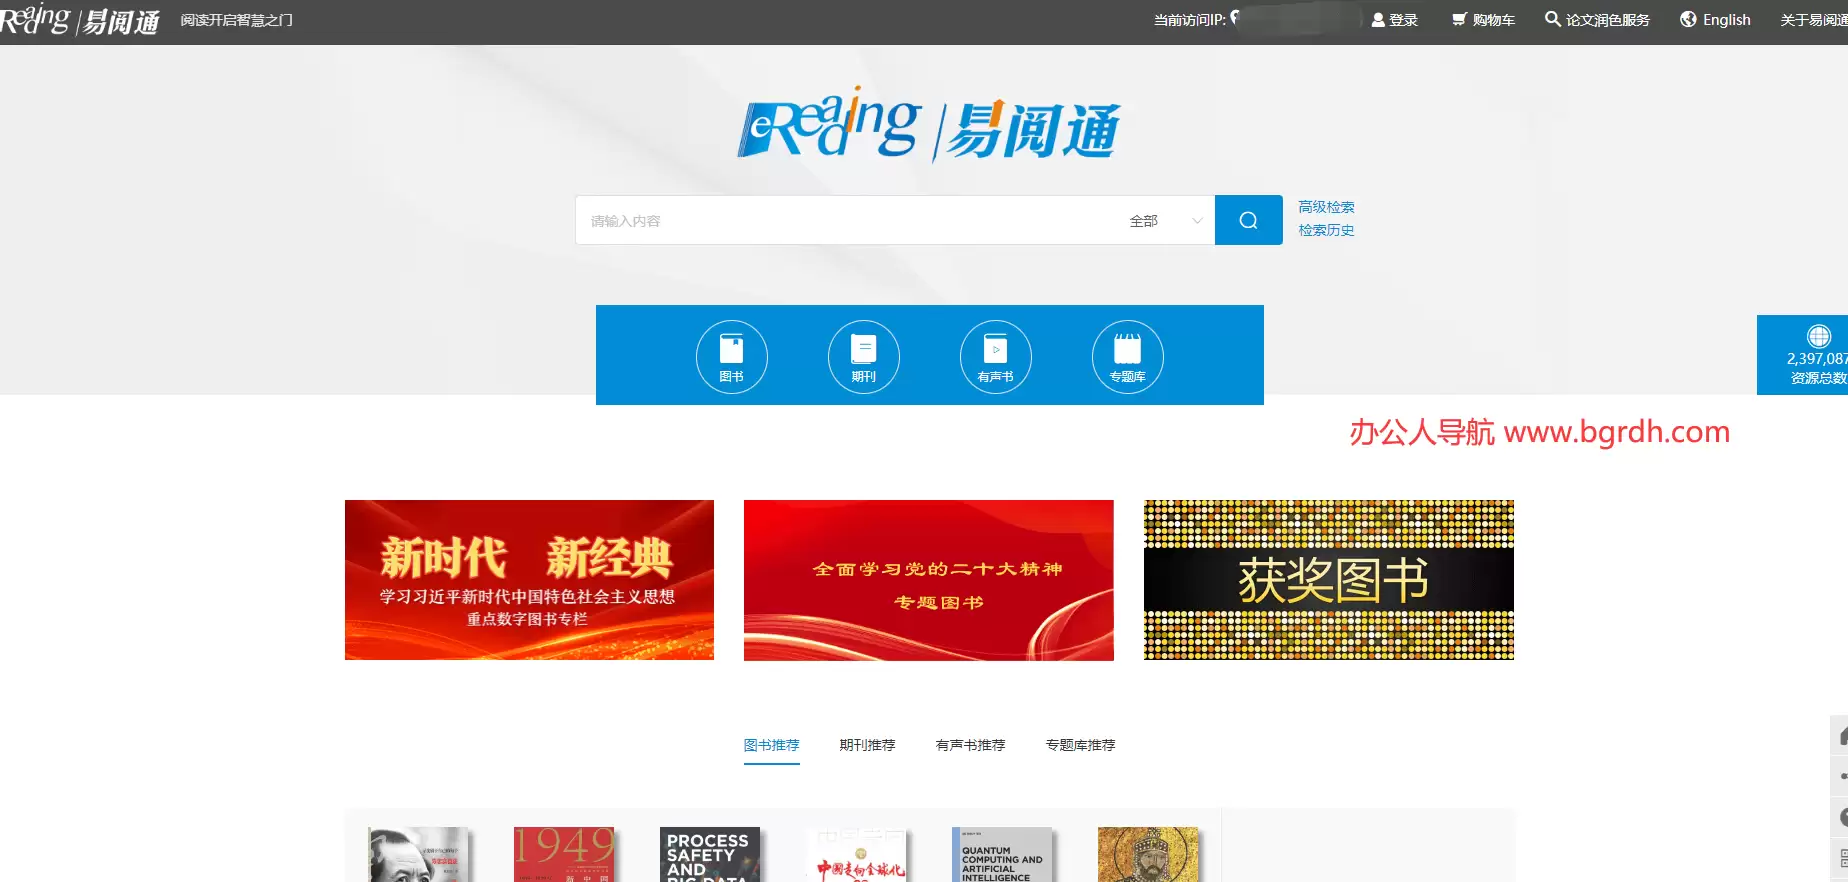The width and height of the screenshot is (1848, 882).
Task: Select the 有声书推荐 tab
Action: (970, 745)
